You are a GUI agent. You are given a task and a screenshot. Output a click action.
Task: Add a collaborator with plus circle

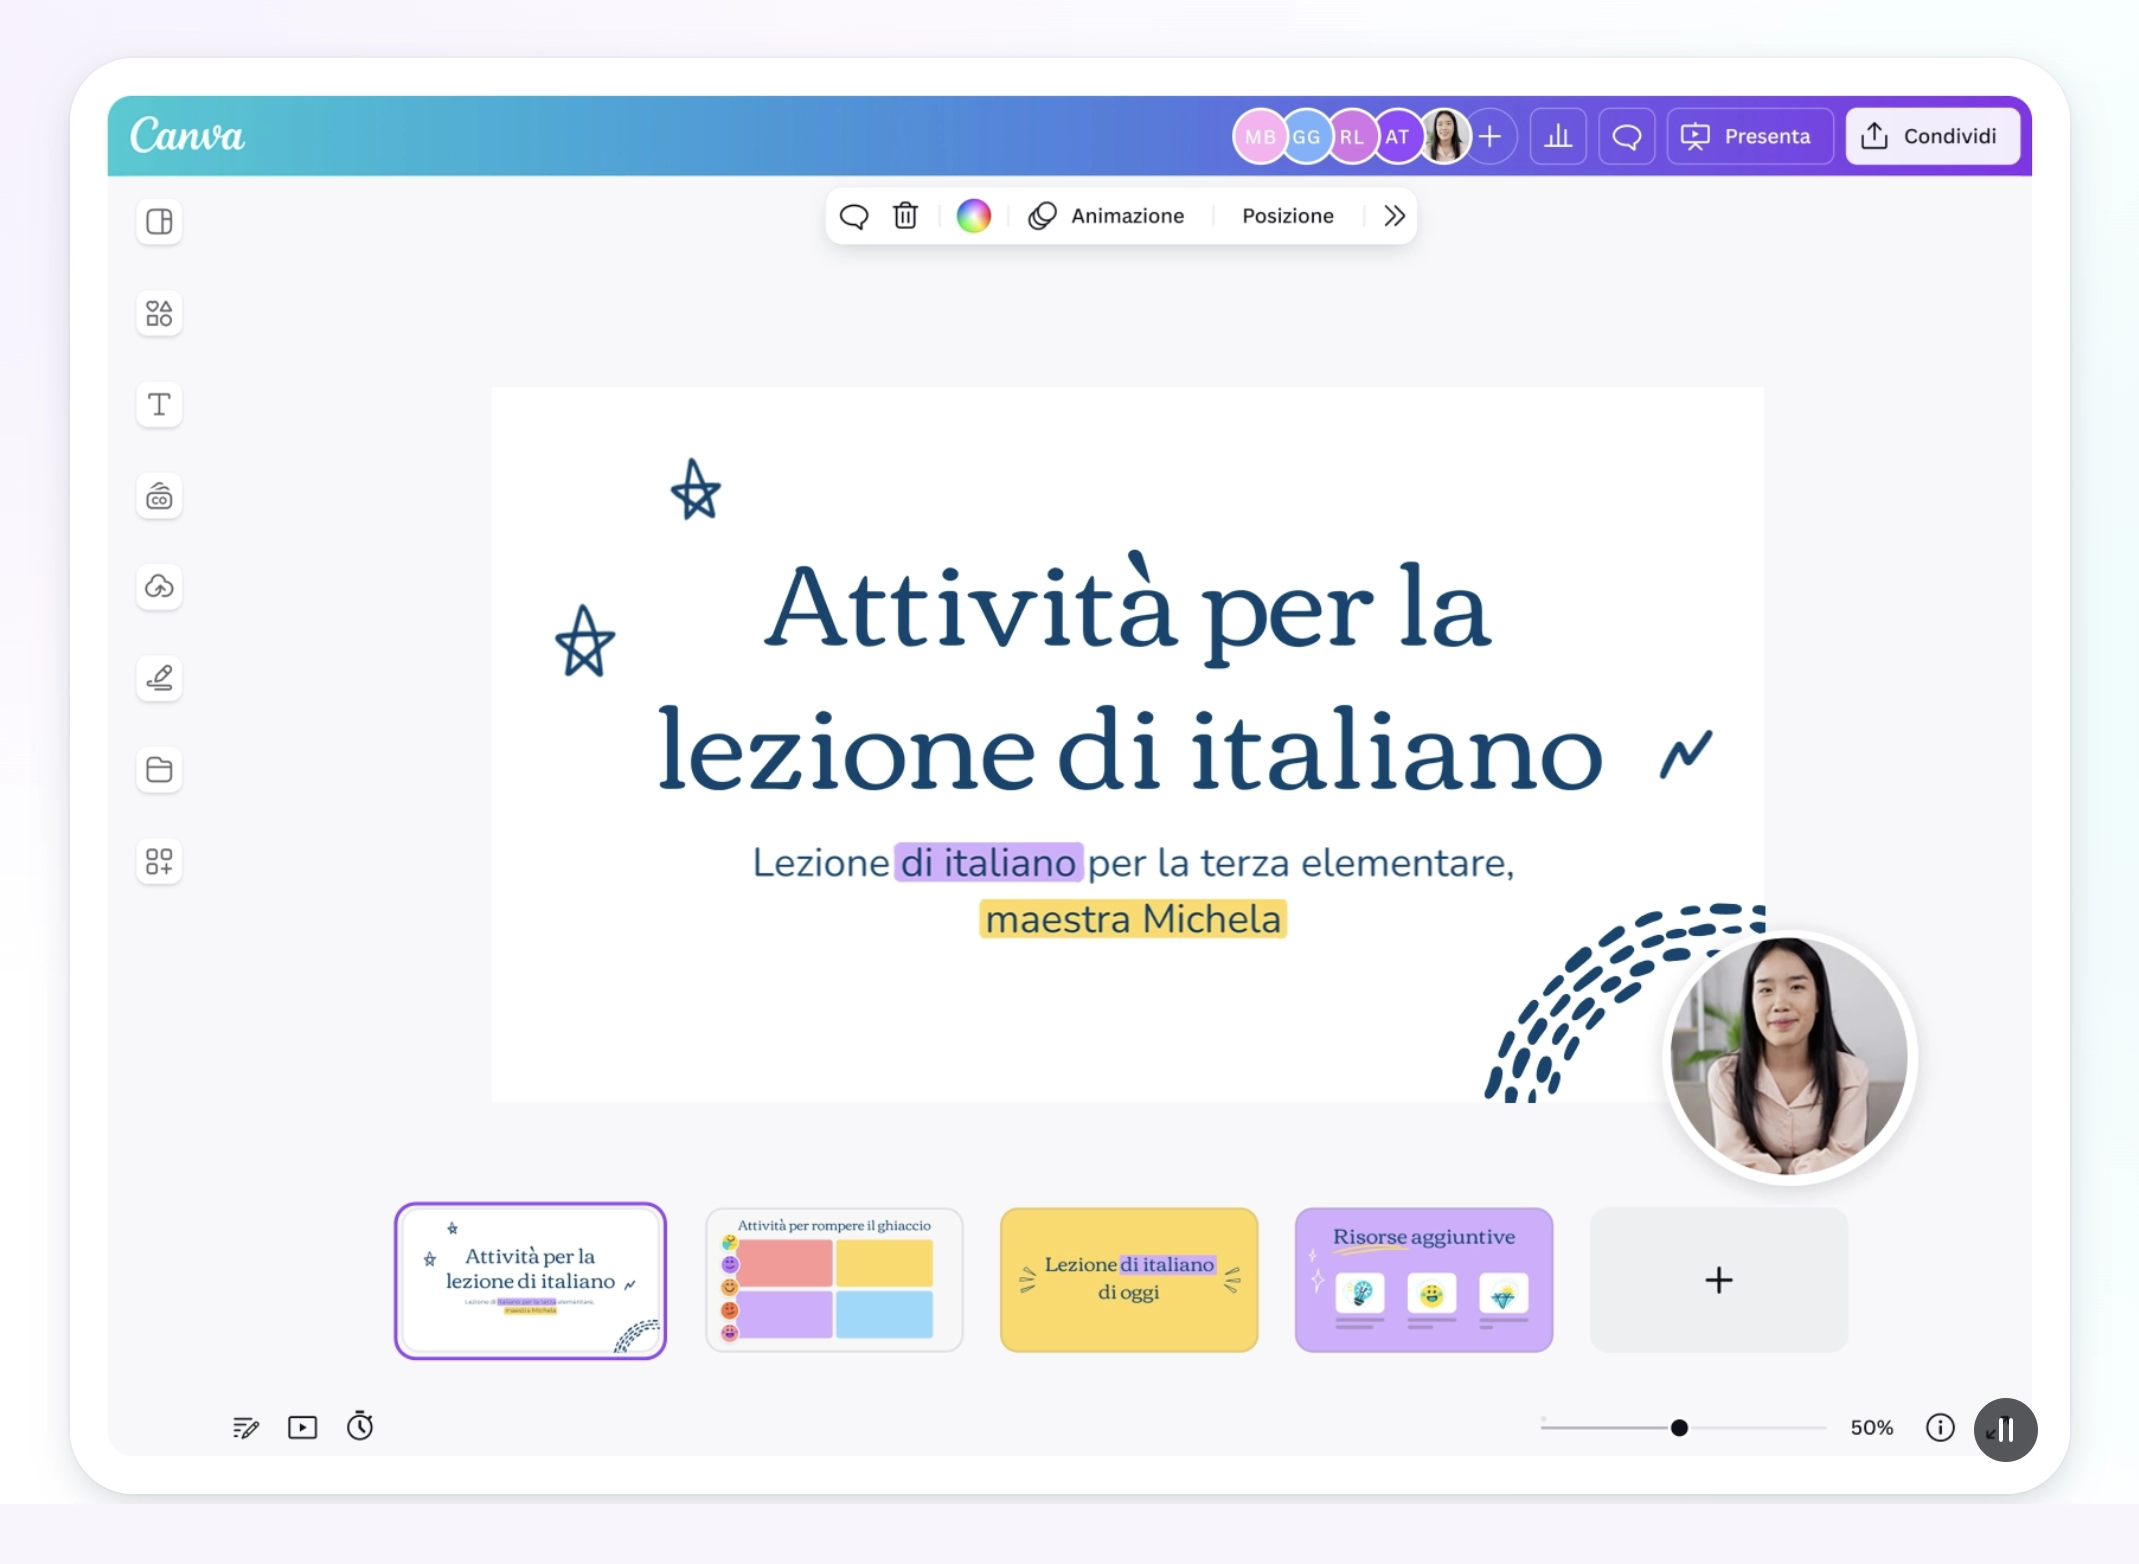(x=1490, y=136)
